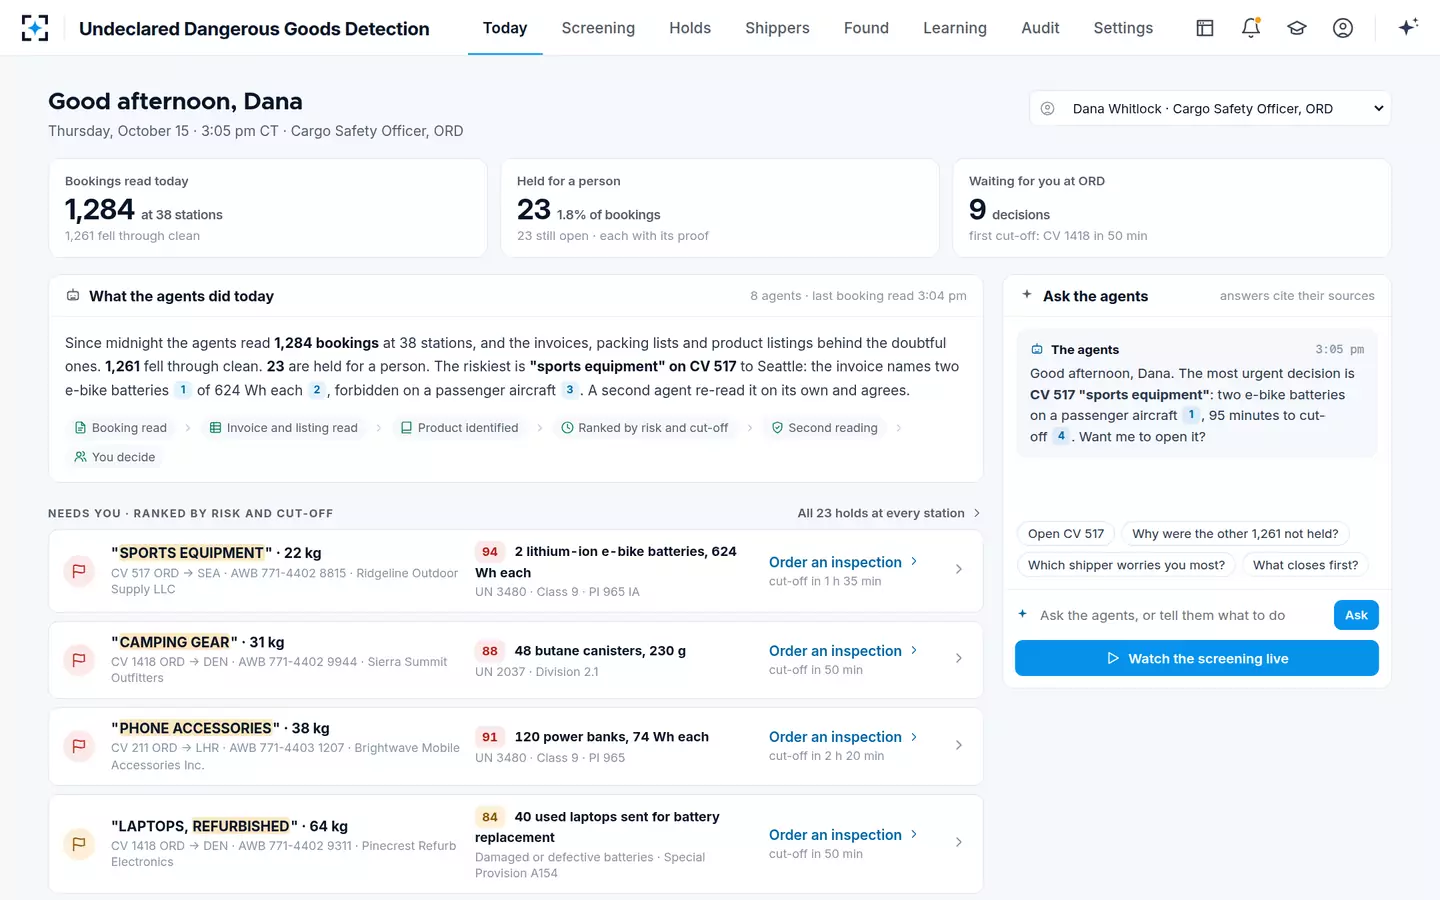This screenshot has height=900, width=1440.
Task: Click the app logo icon
Action: [35, 28]
